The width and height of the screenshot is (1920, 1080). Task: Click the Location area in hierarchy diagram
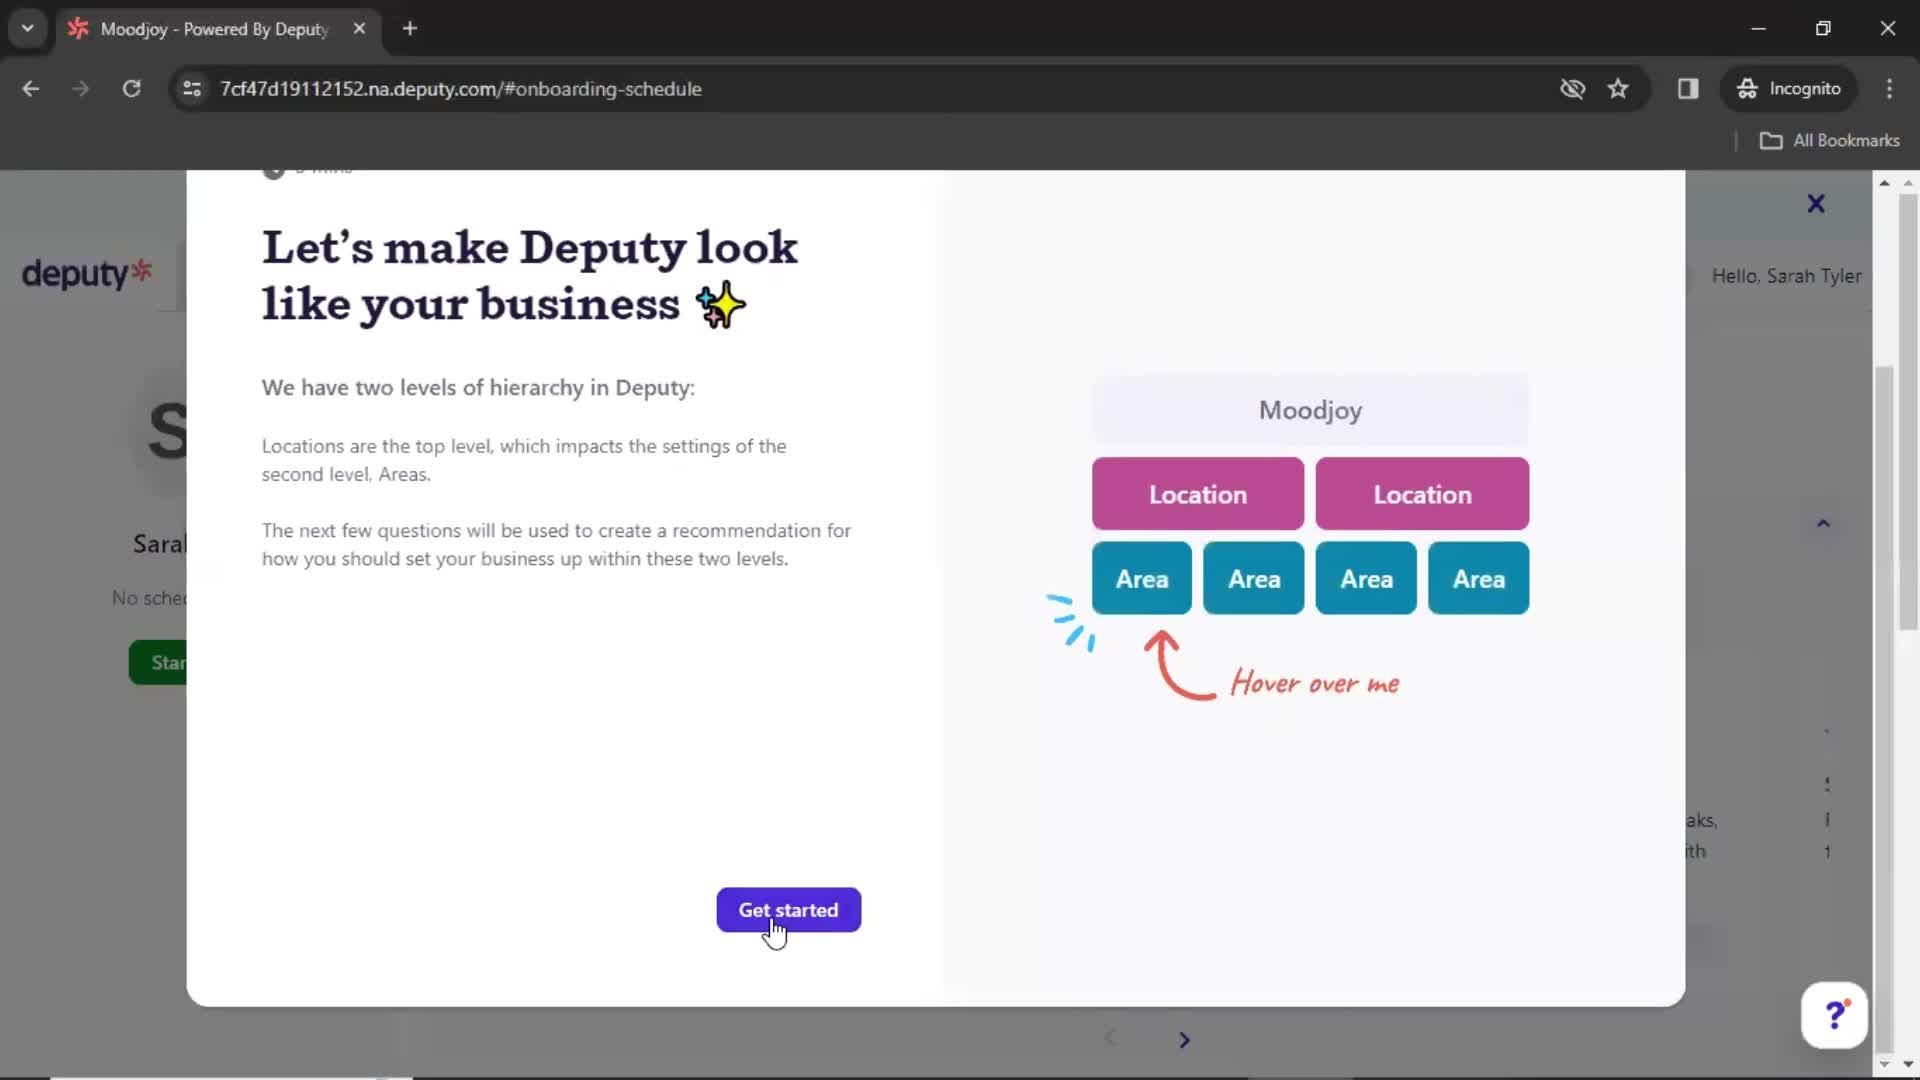coord(1197,495)
